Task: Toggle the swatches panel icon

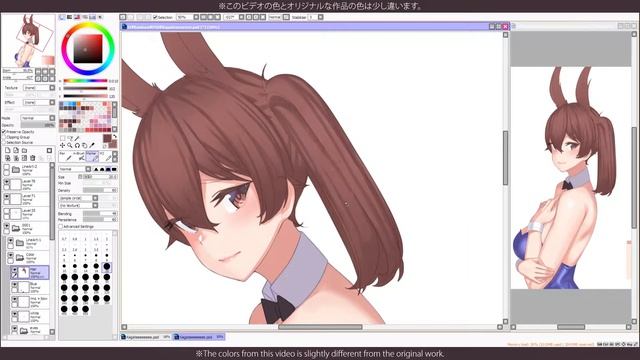Action: pos(92,17)
